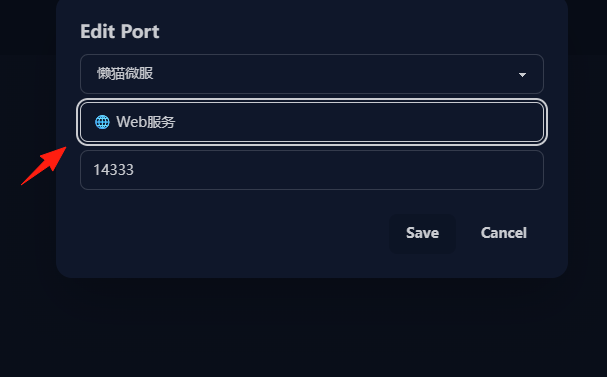
Task: Click the 懒猫微服 selected text
Action: click(x=125, y=74)
